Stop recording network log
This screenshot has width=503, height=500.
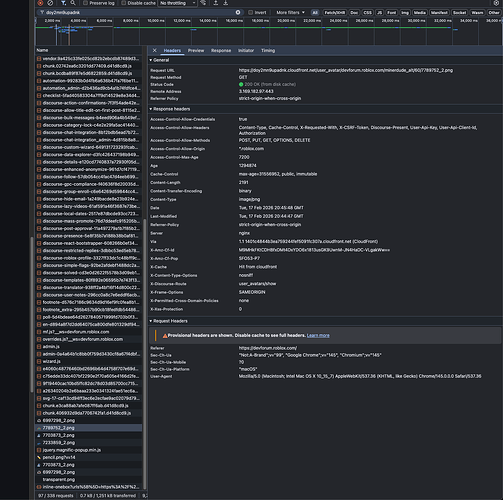(40, 3)
